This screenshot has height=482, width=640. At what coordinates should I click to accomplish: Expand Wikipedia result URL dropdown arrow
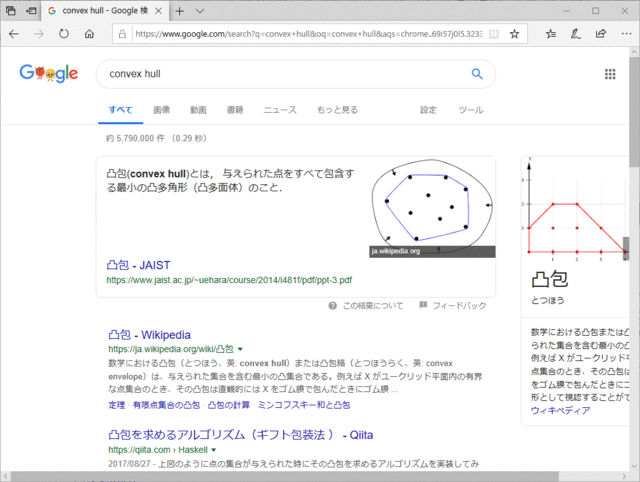[240, 349]
